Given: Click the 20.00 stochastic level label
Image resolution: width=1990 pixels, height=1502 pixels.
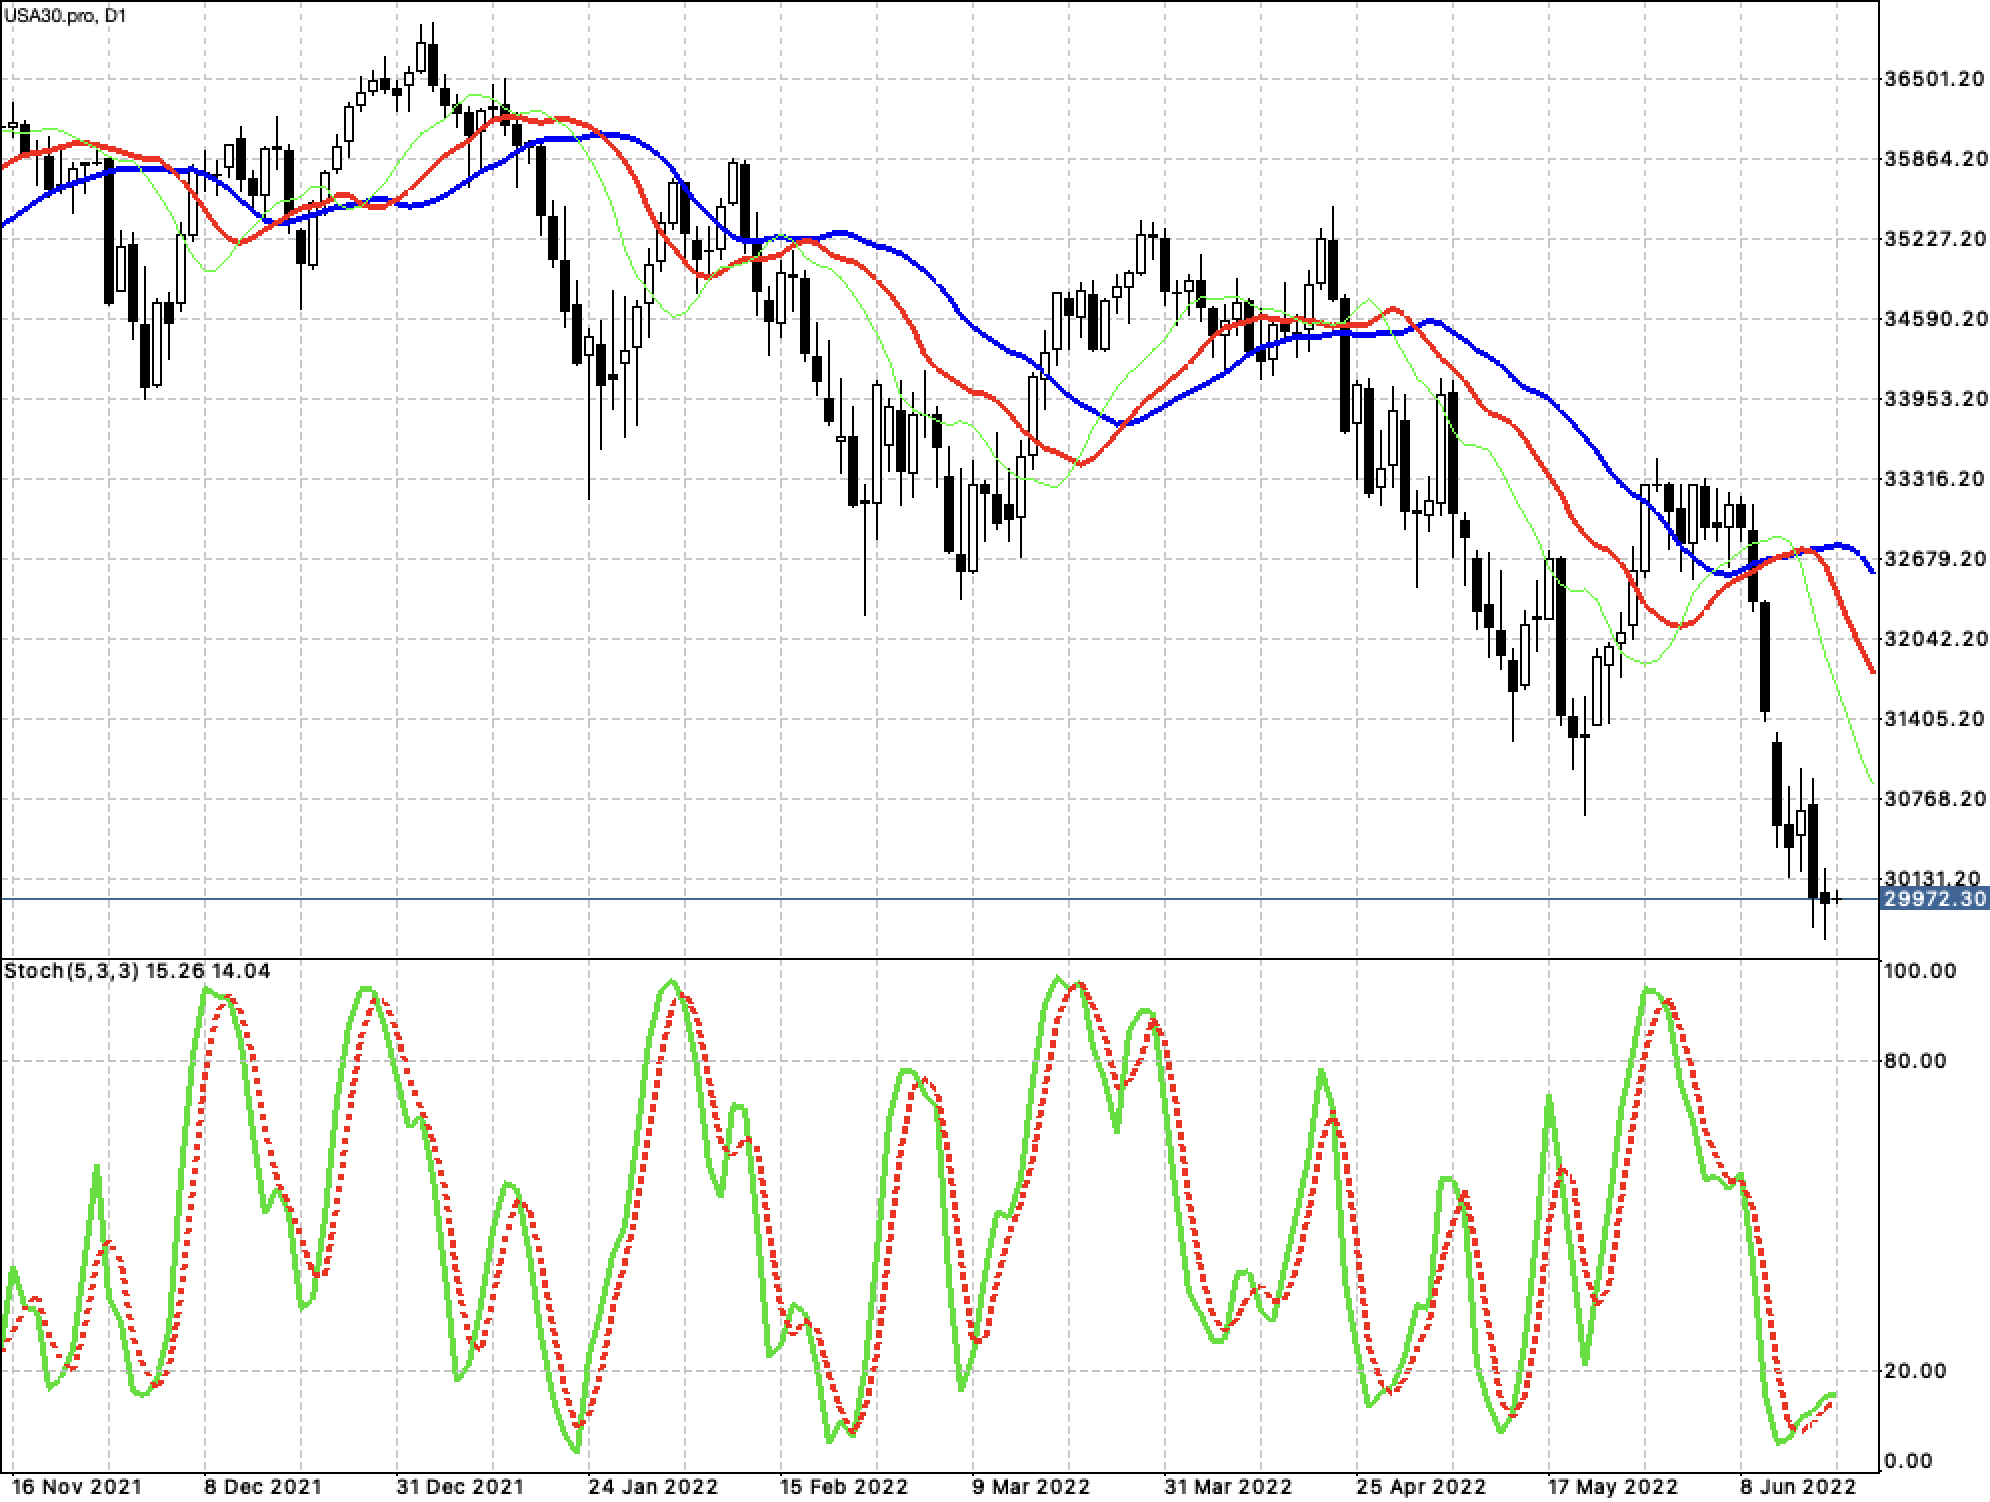Looking at the screenshot, I should click(x=1915, y=1371).
